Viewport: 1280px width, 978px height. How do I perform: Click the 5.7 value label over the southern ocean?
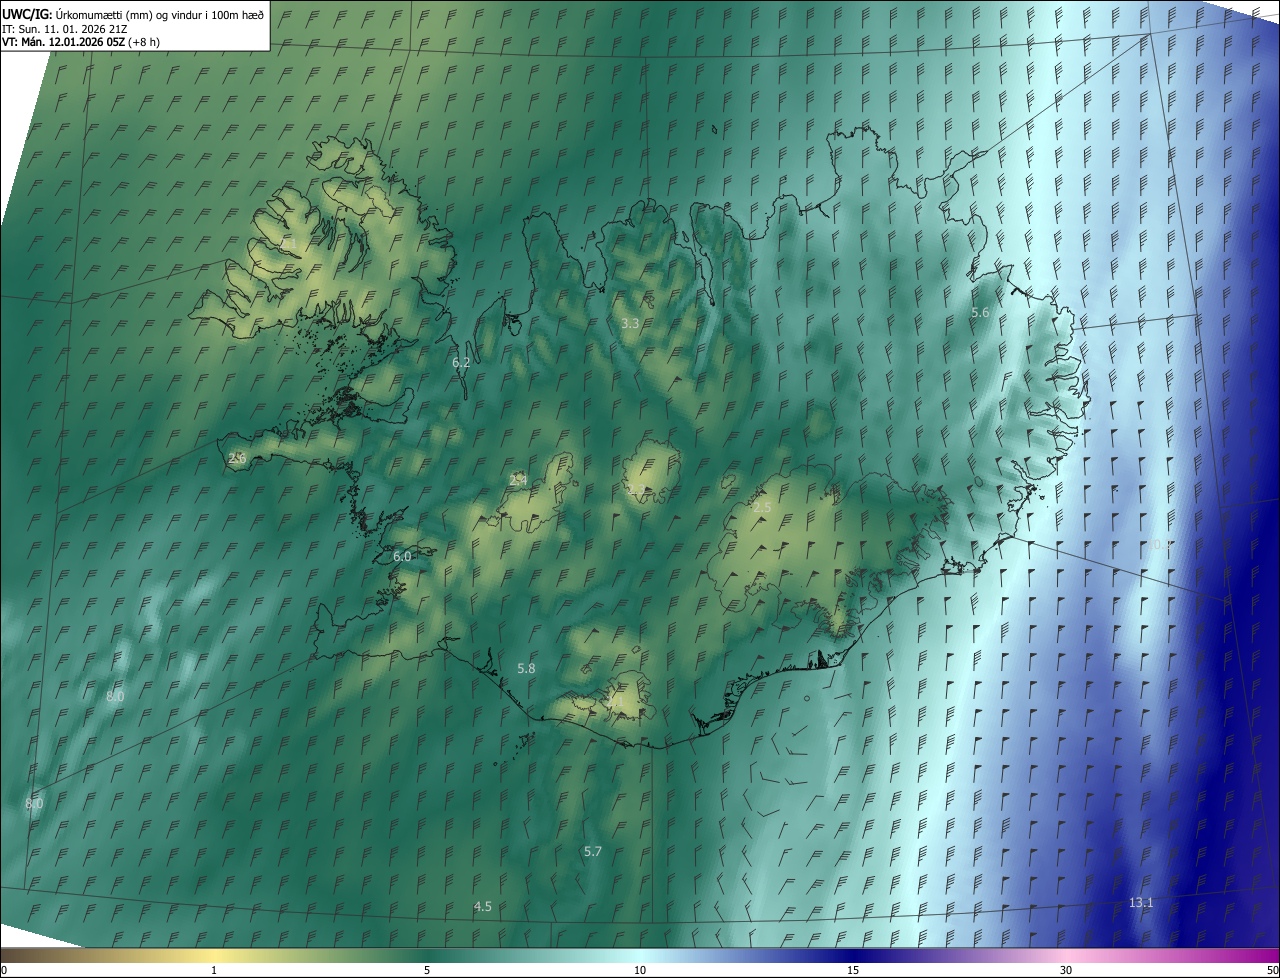[592, 852]
